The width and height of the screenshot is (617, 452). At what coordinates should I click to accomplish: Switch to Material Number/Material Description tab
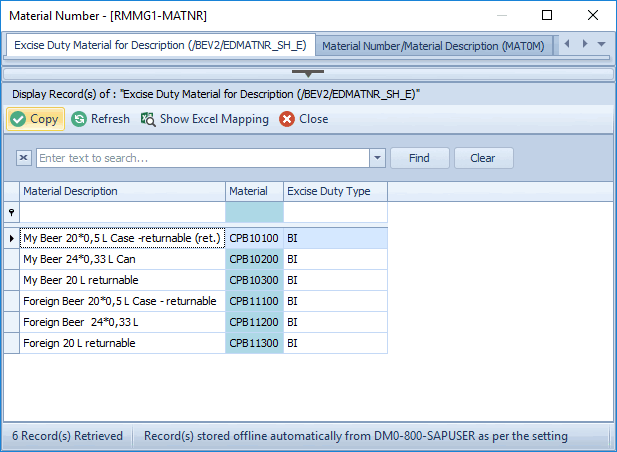435,46
